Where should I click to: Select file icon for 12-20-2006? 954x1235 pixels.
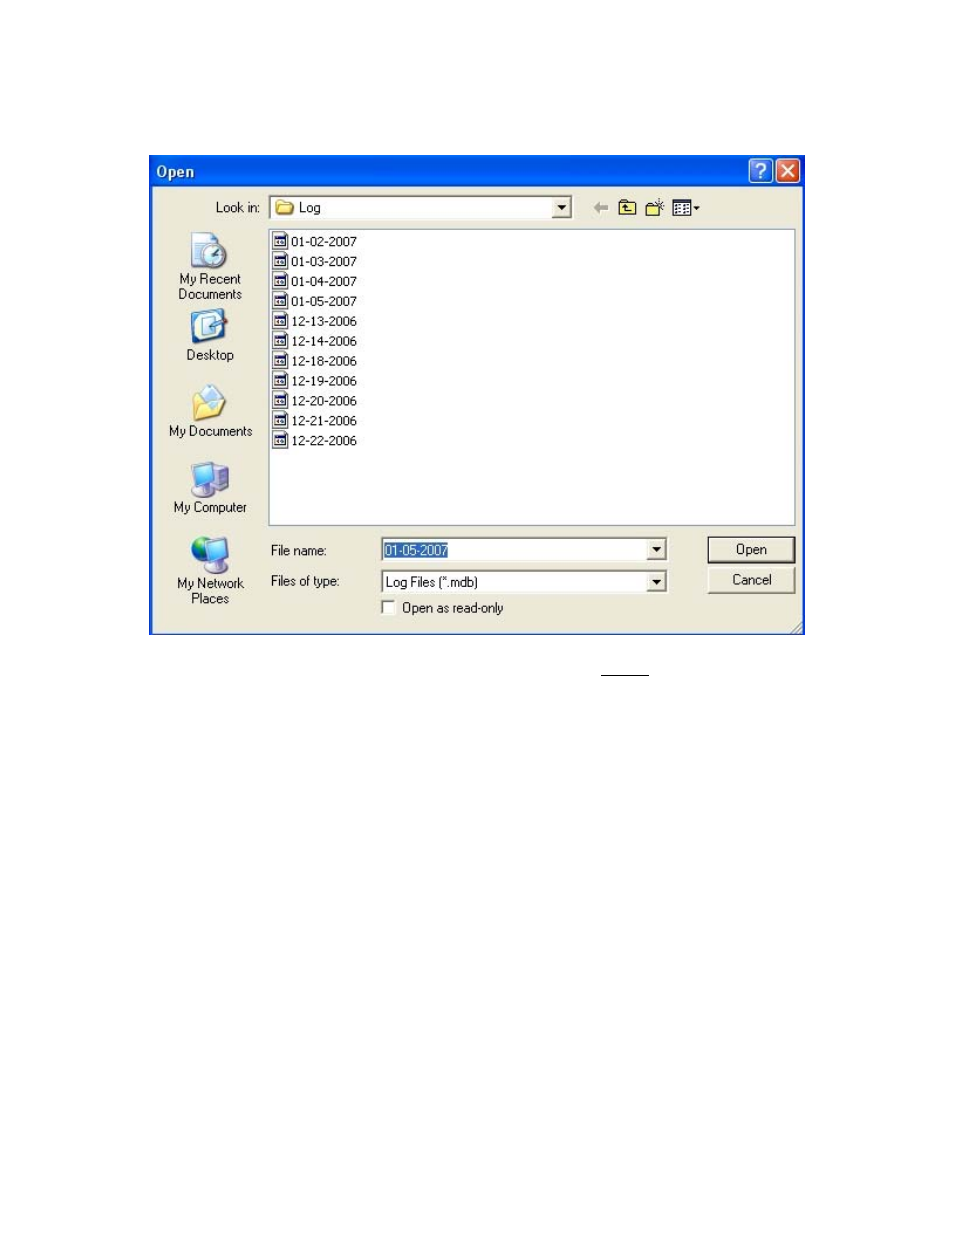pyautogui.click(x=281, y=401)
